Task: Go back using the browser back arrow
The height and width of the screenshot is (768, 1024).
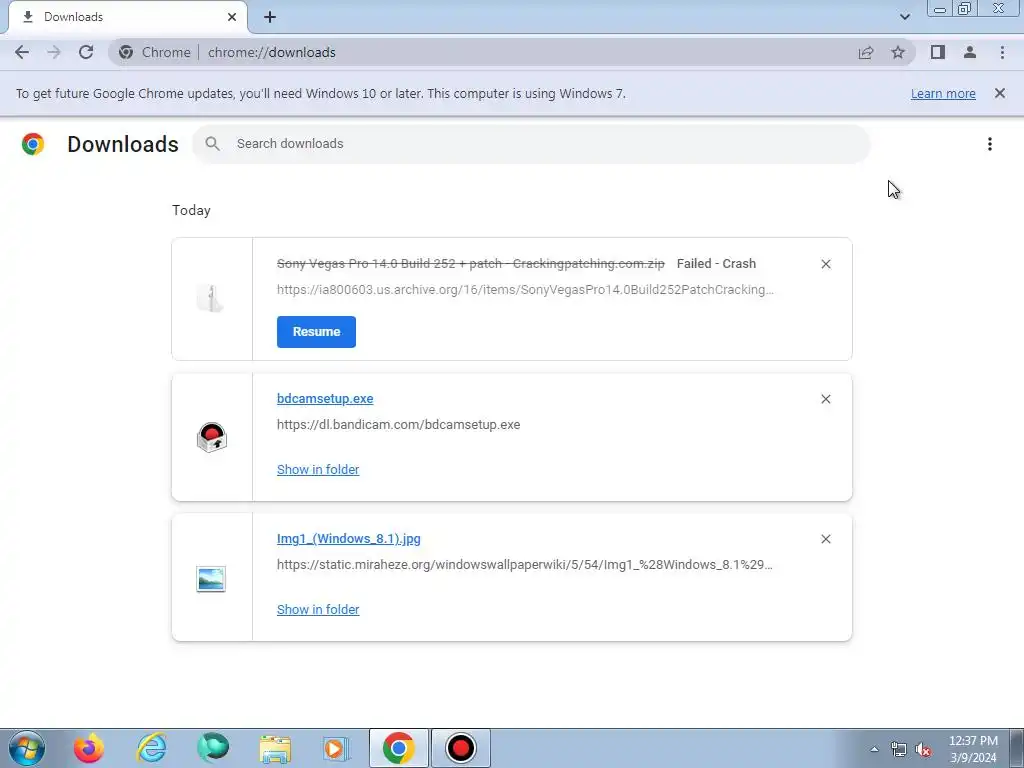Action: pyautogui.click(x=22, y=52)
